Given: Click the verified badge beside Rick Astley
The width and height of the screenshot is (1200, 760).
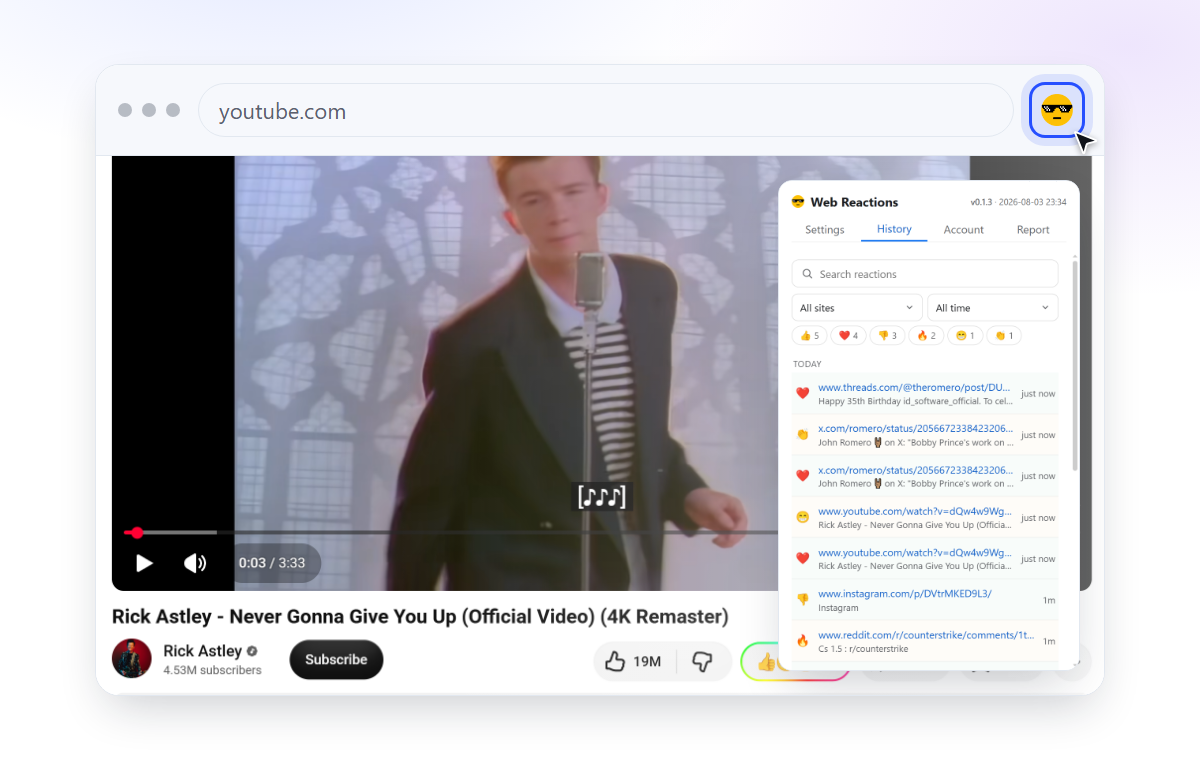Looking at the screenshot, I should (253, 651).
